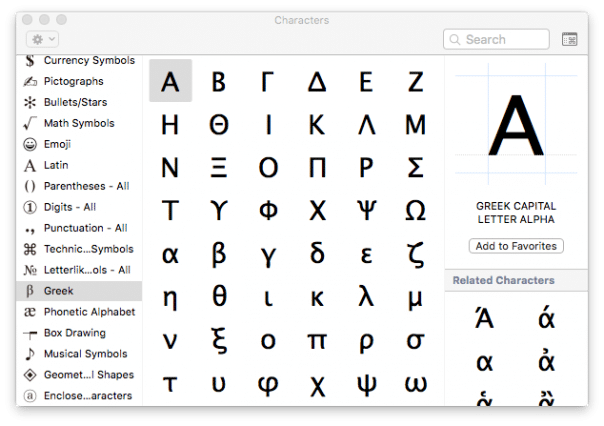Select lowercase alpha in the grid
Image resolution: width=604 pixels, height=426 pixels.
pos(170,255)
